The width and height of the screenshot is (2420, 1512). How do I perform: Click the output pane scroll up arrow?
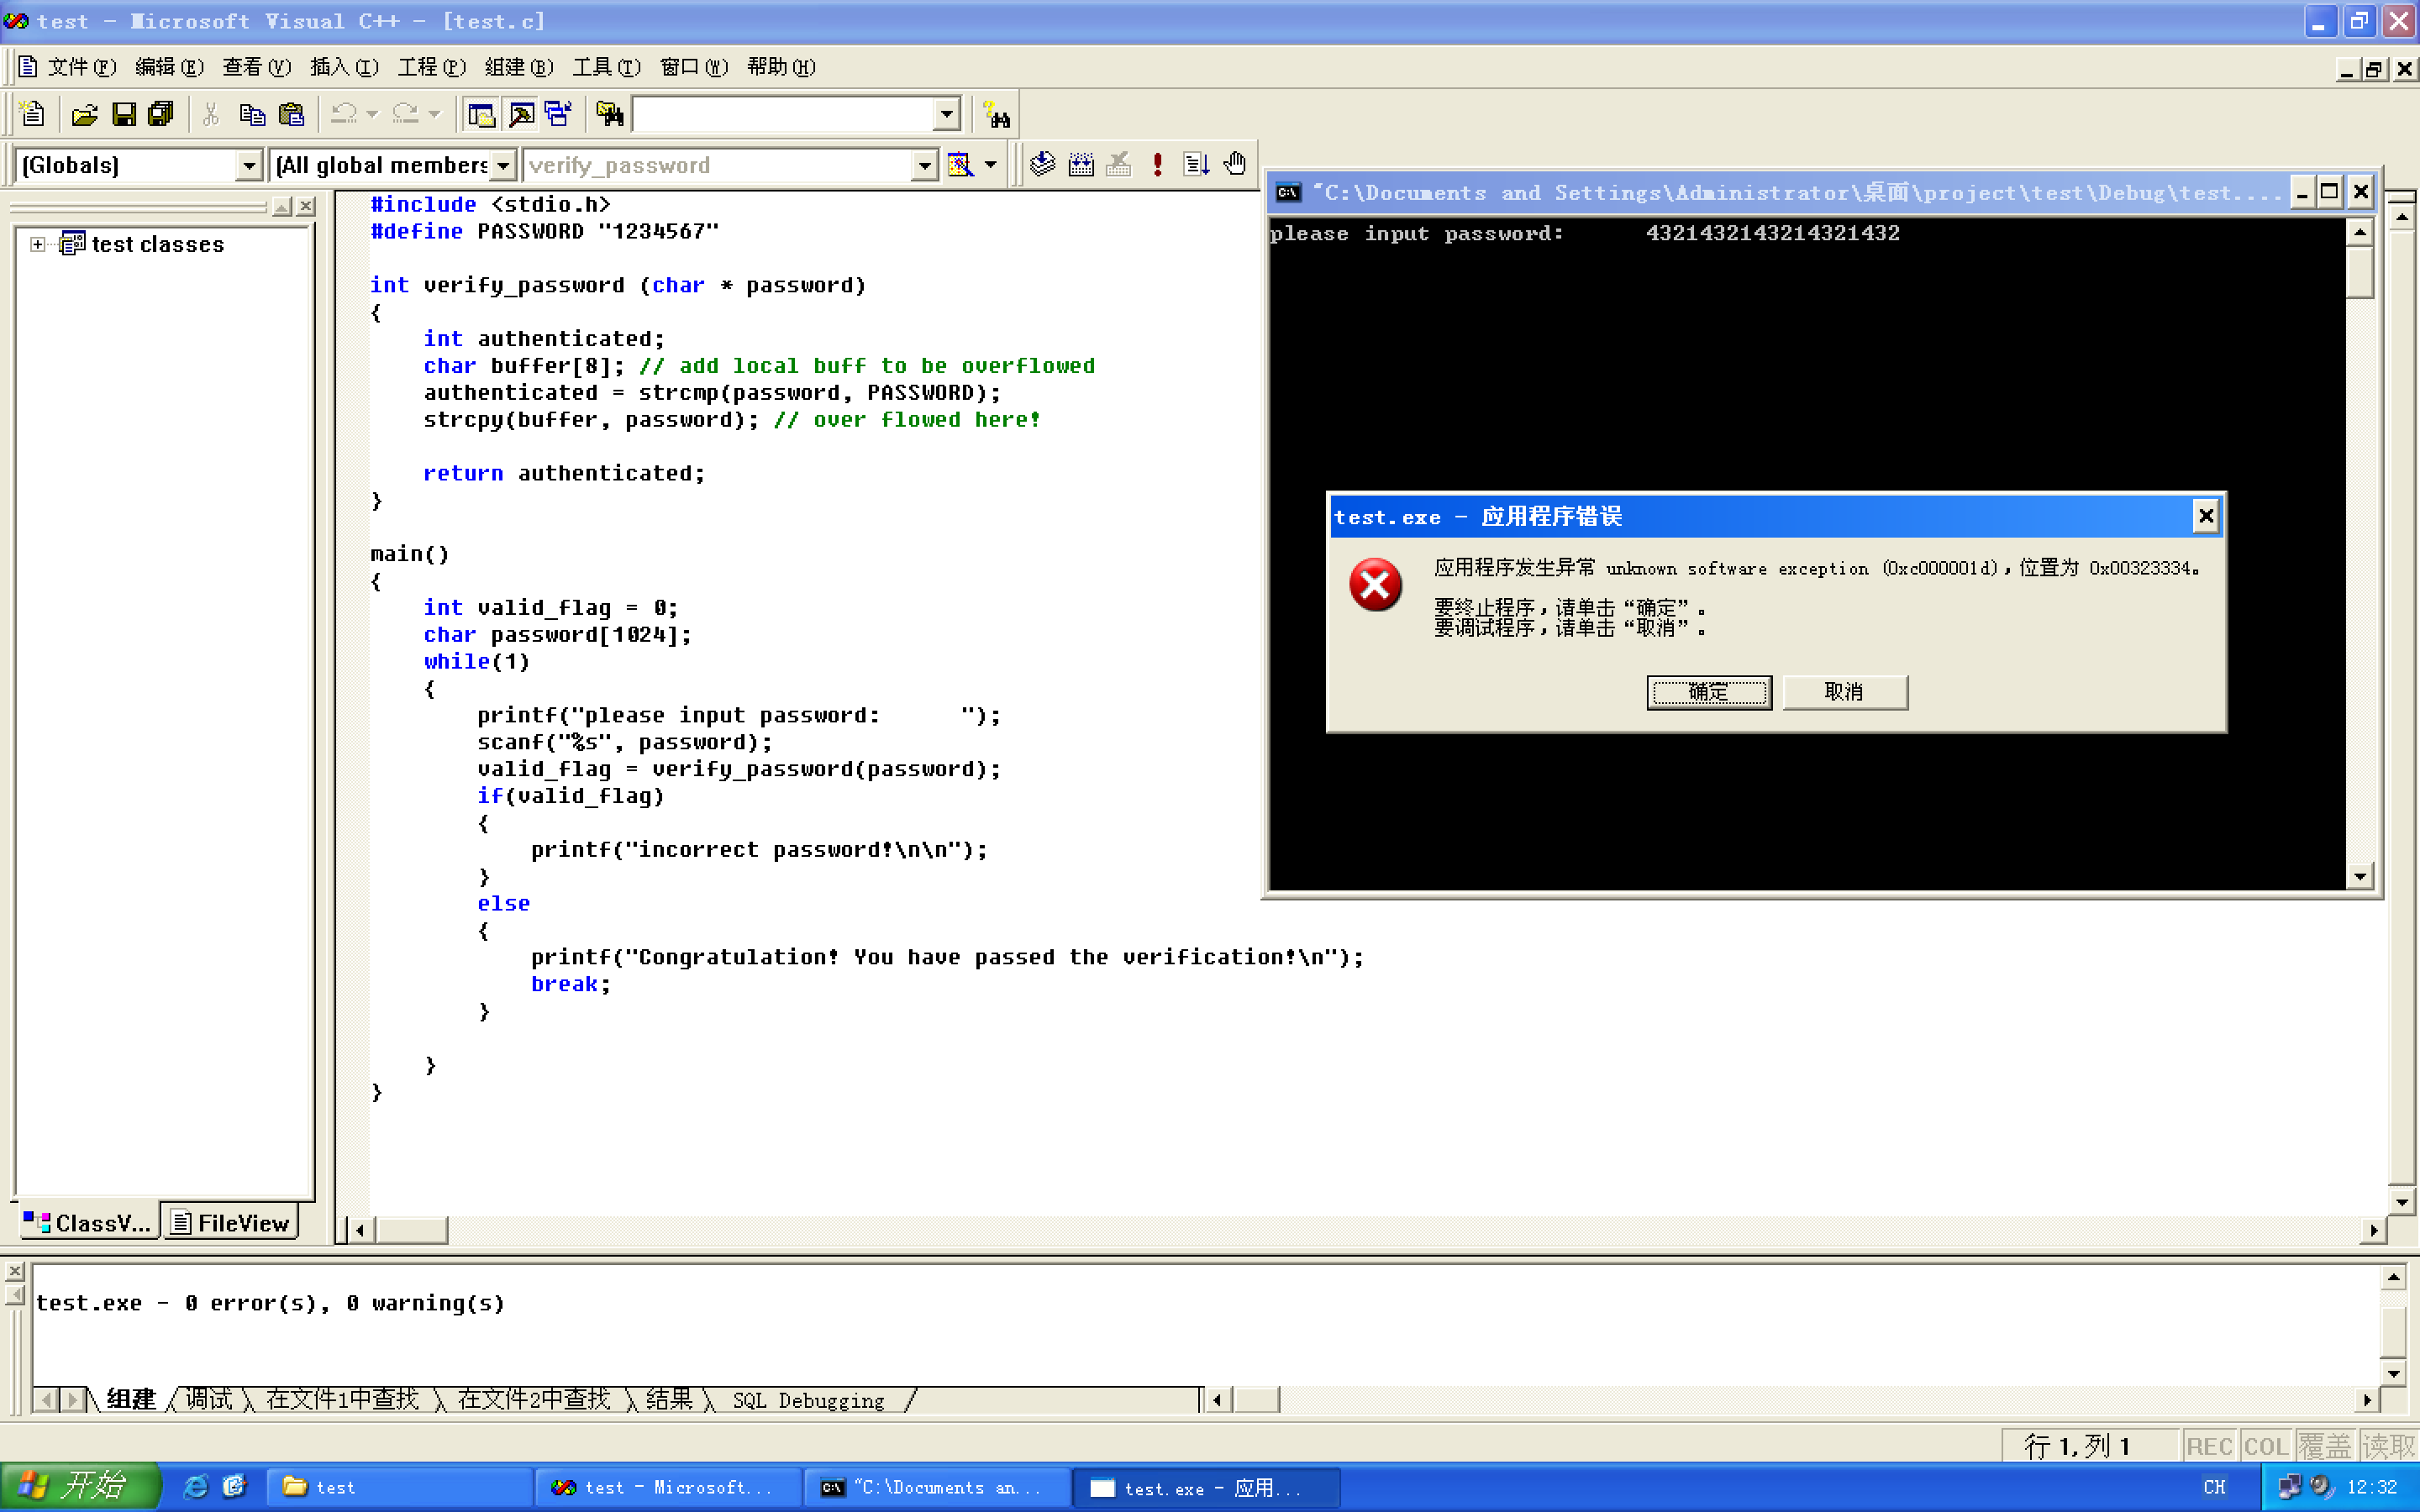coord(2393,1277)
